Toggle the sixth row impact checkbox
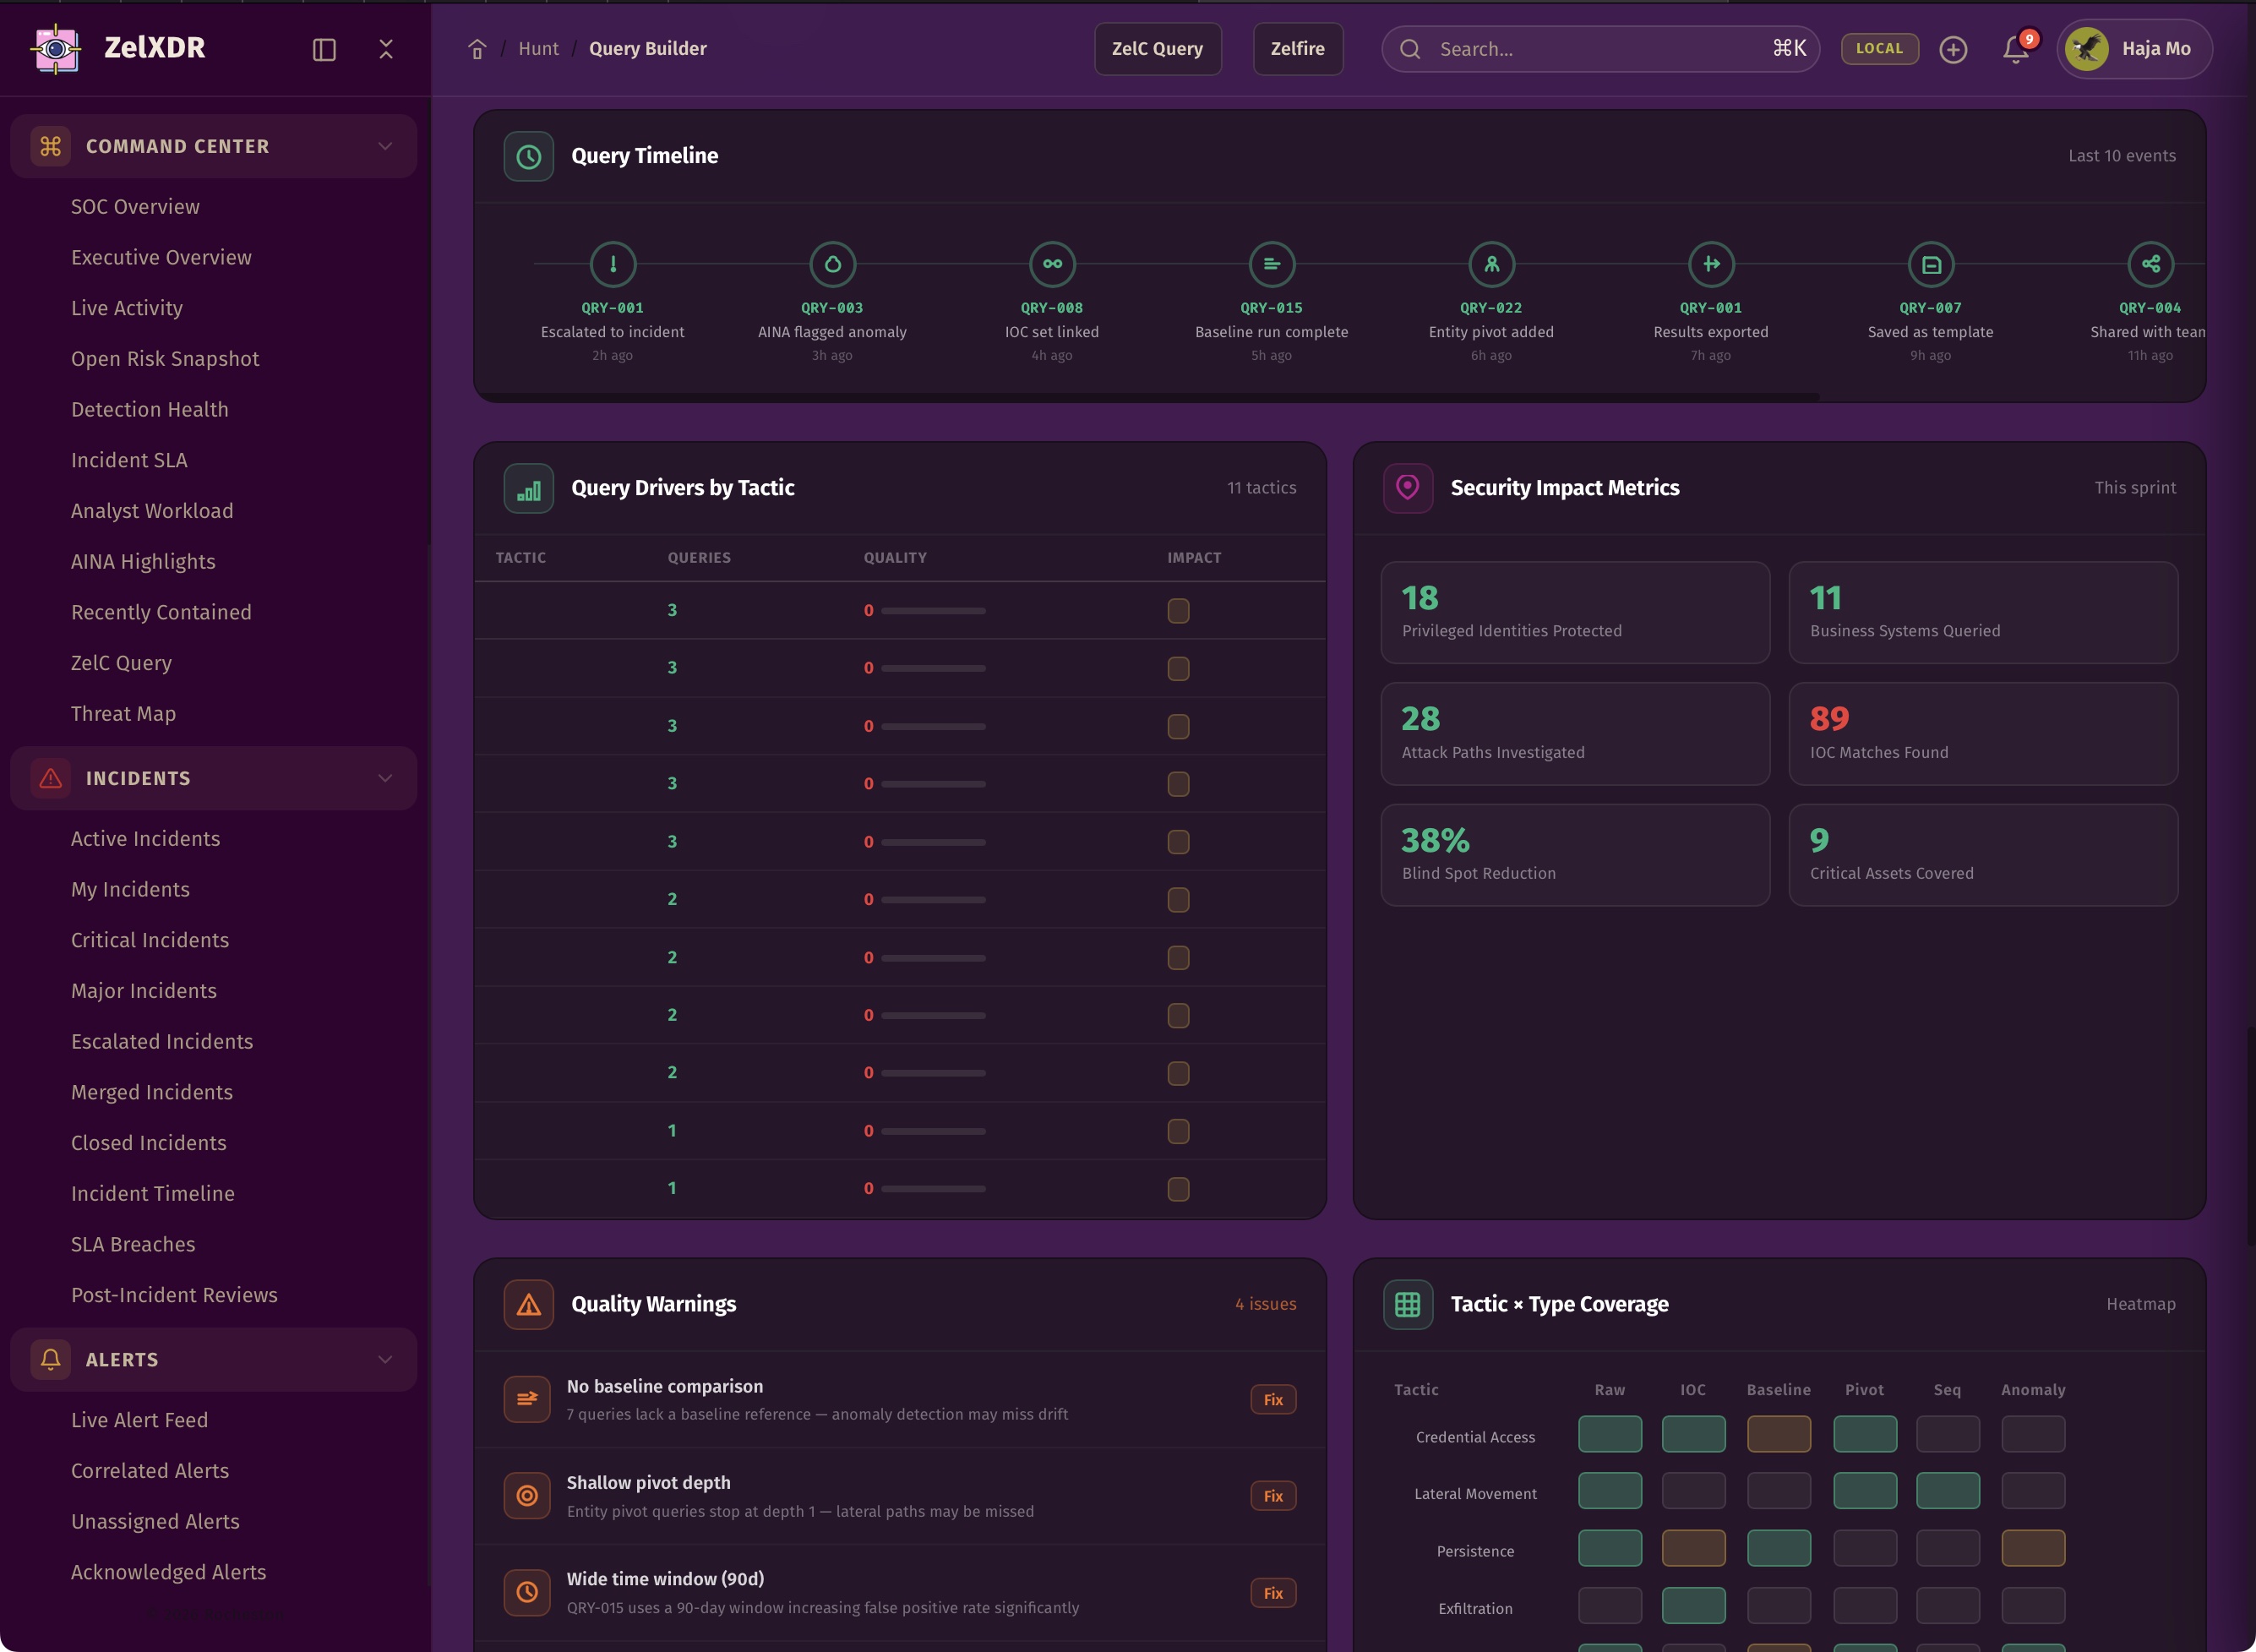 [1178, 900]
